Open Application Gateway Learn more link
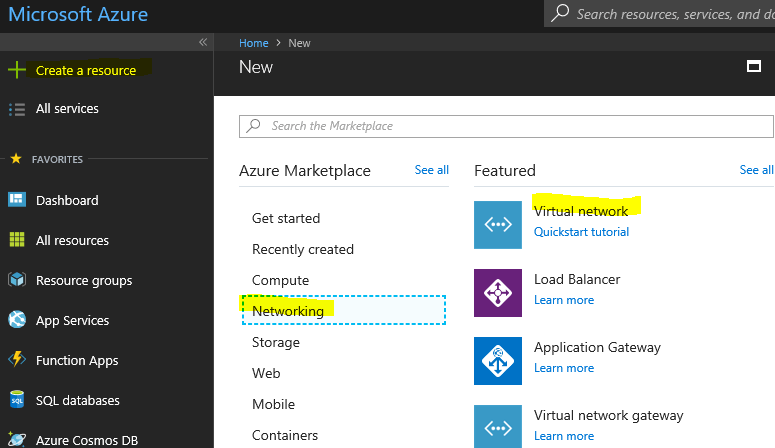This screenshot has height=448, width=775. 564,368
